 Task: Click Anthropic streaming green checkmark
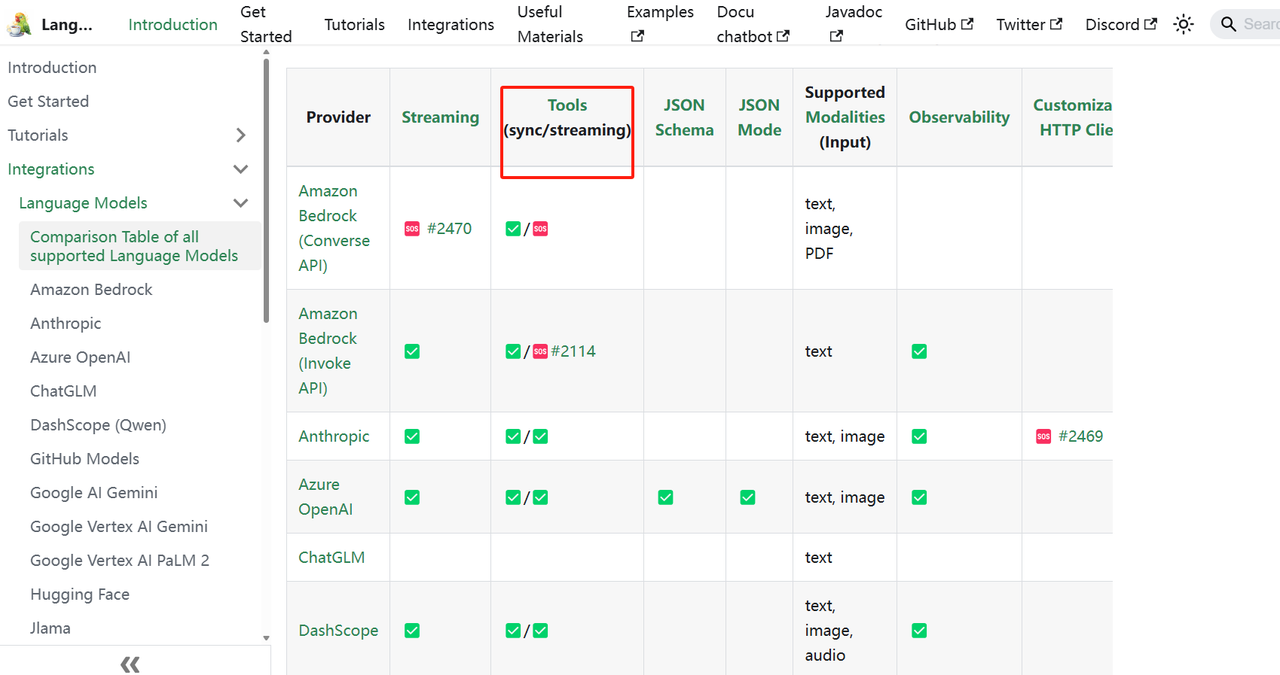(412, 436)
